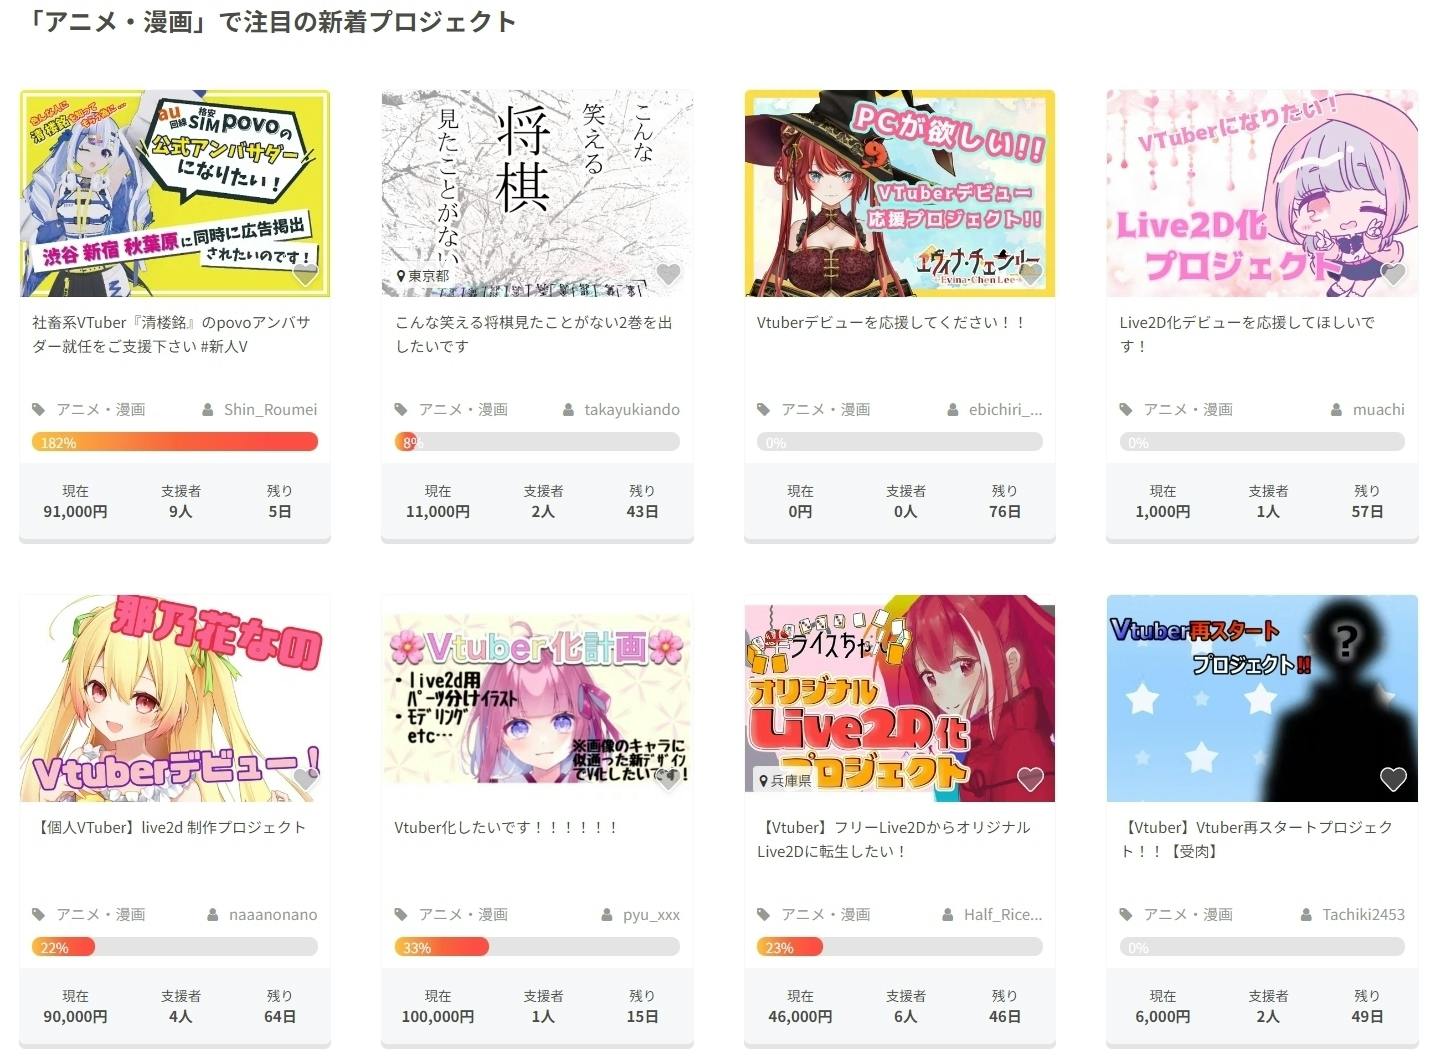The height and width of the screenshot is (1063, 1435).
Task: Like the Vtuber再スタート project via heart icon
Action: click(1393, 778)
